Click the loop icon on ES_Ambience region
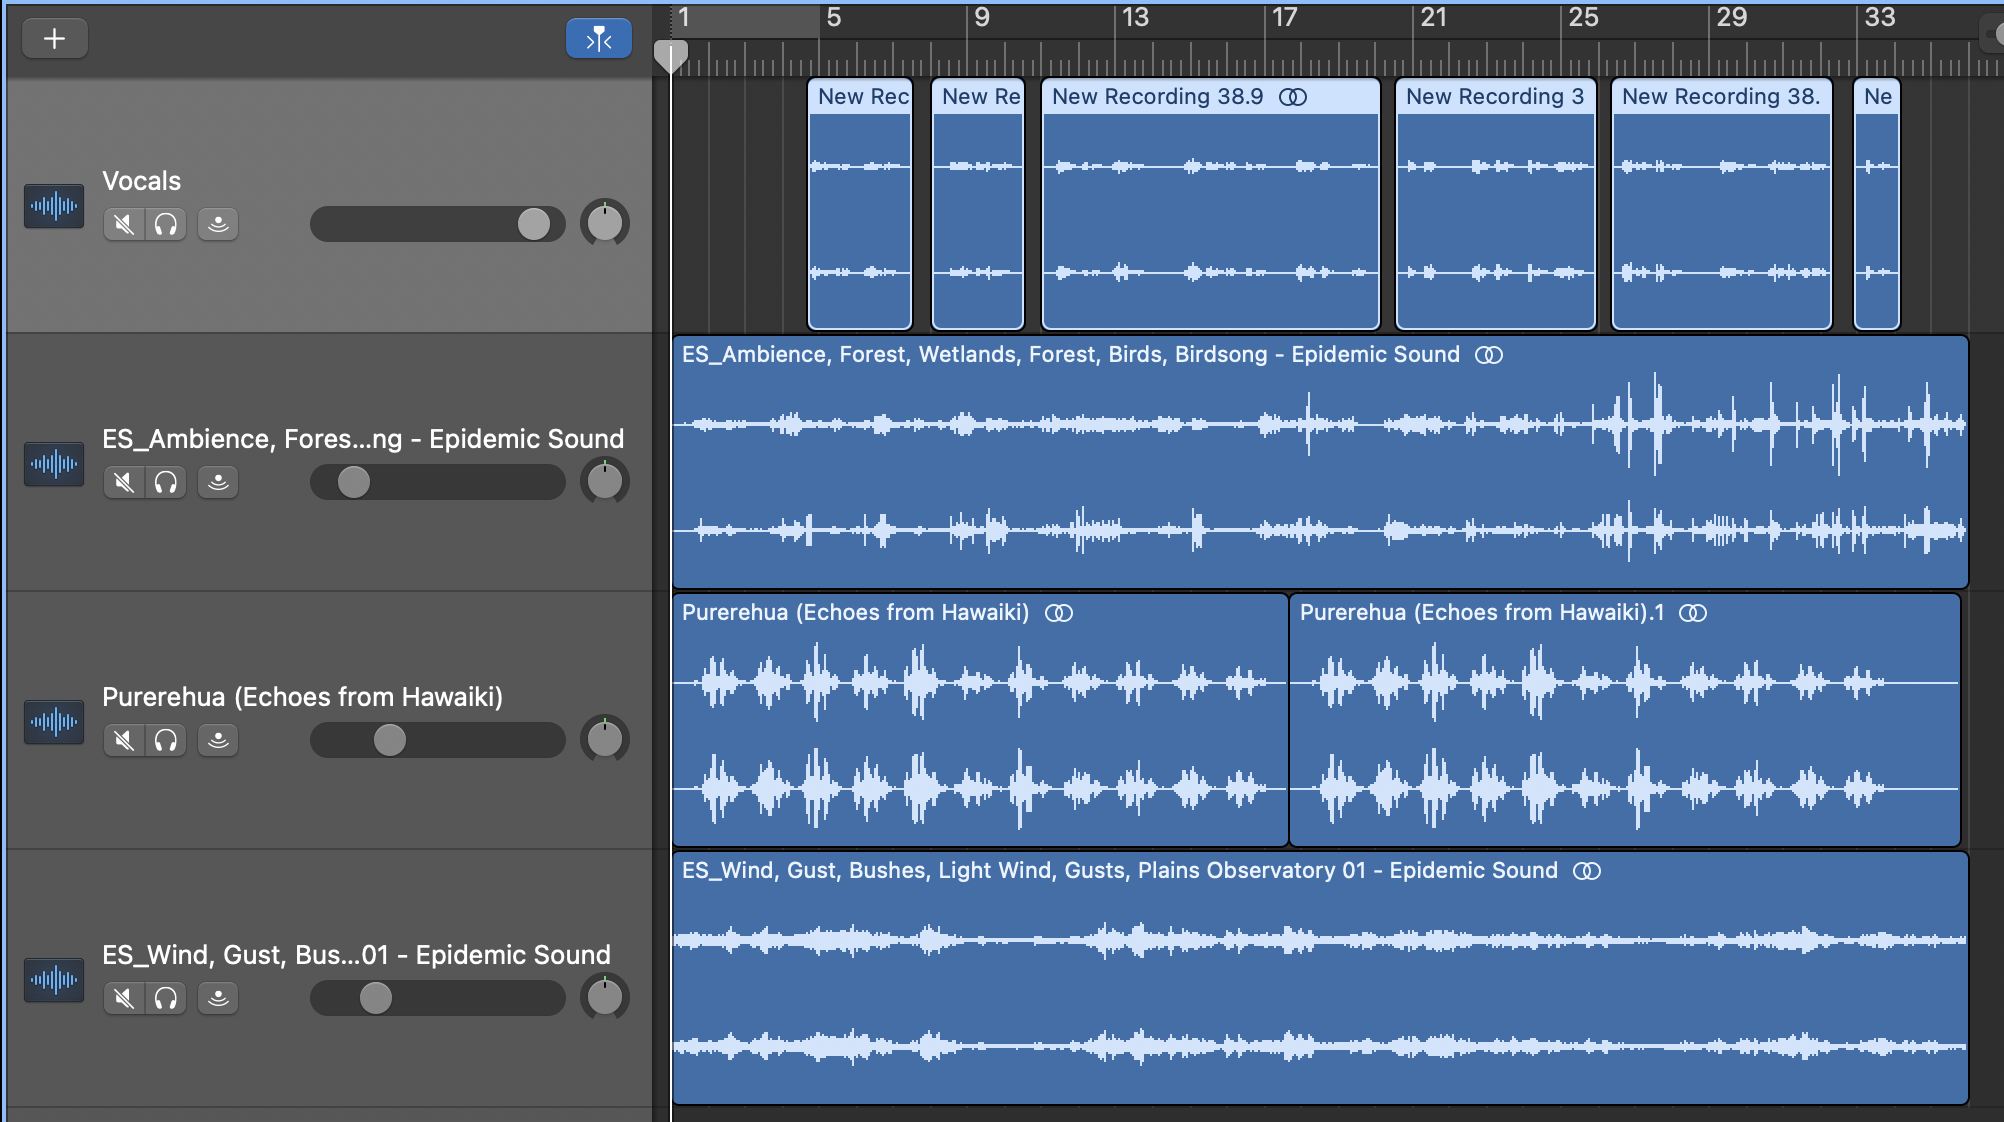This screenshot has height=1122, width=2004. (x=1489, y=355)
